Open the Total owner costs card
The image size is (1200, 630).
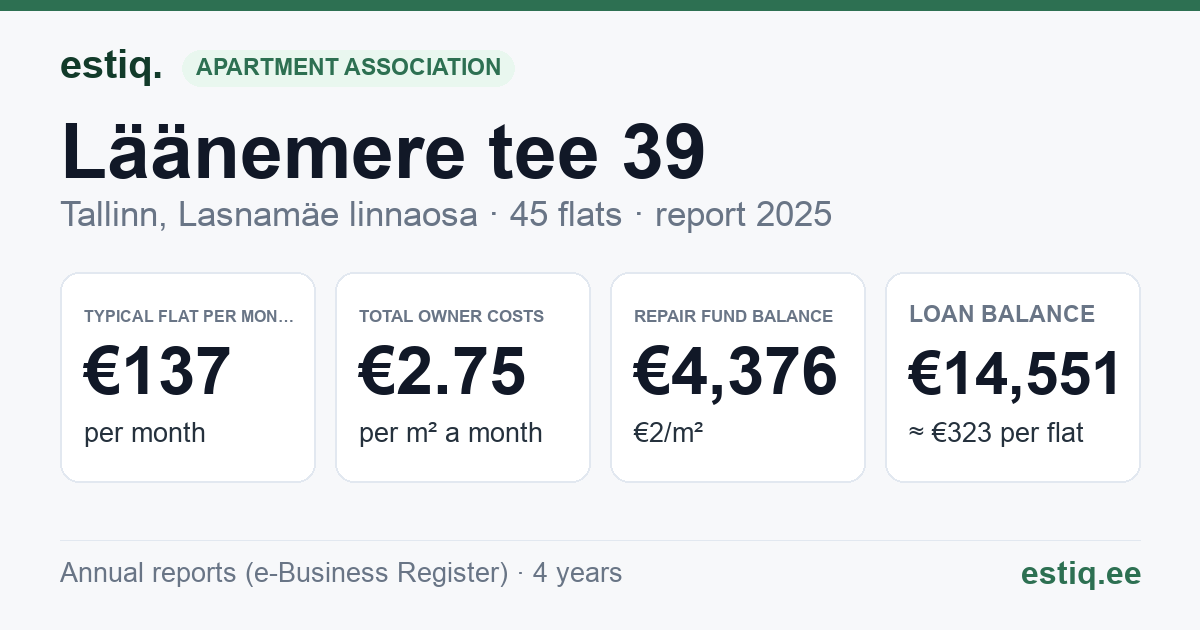(x=463, y=377)
